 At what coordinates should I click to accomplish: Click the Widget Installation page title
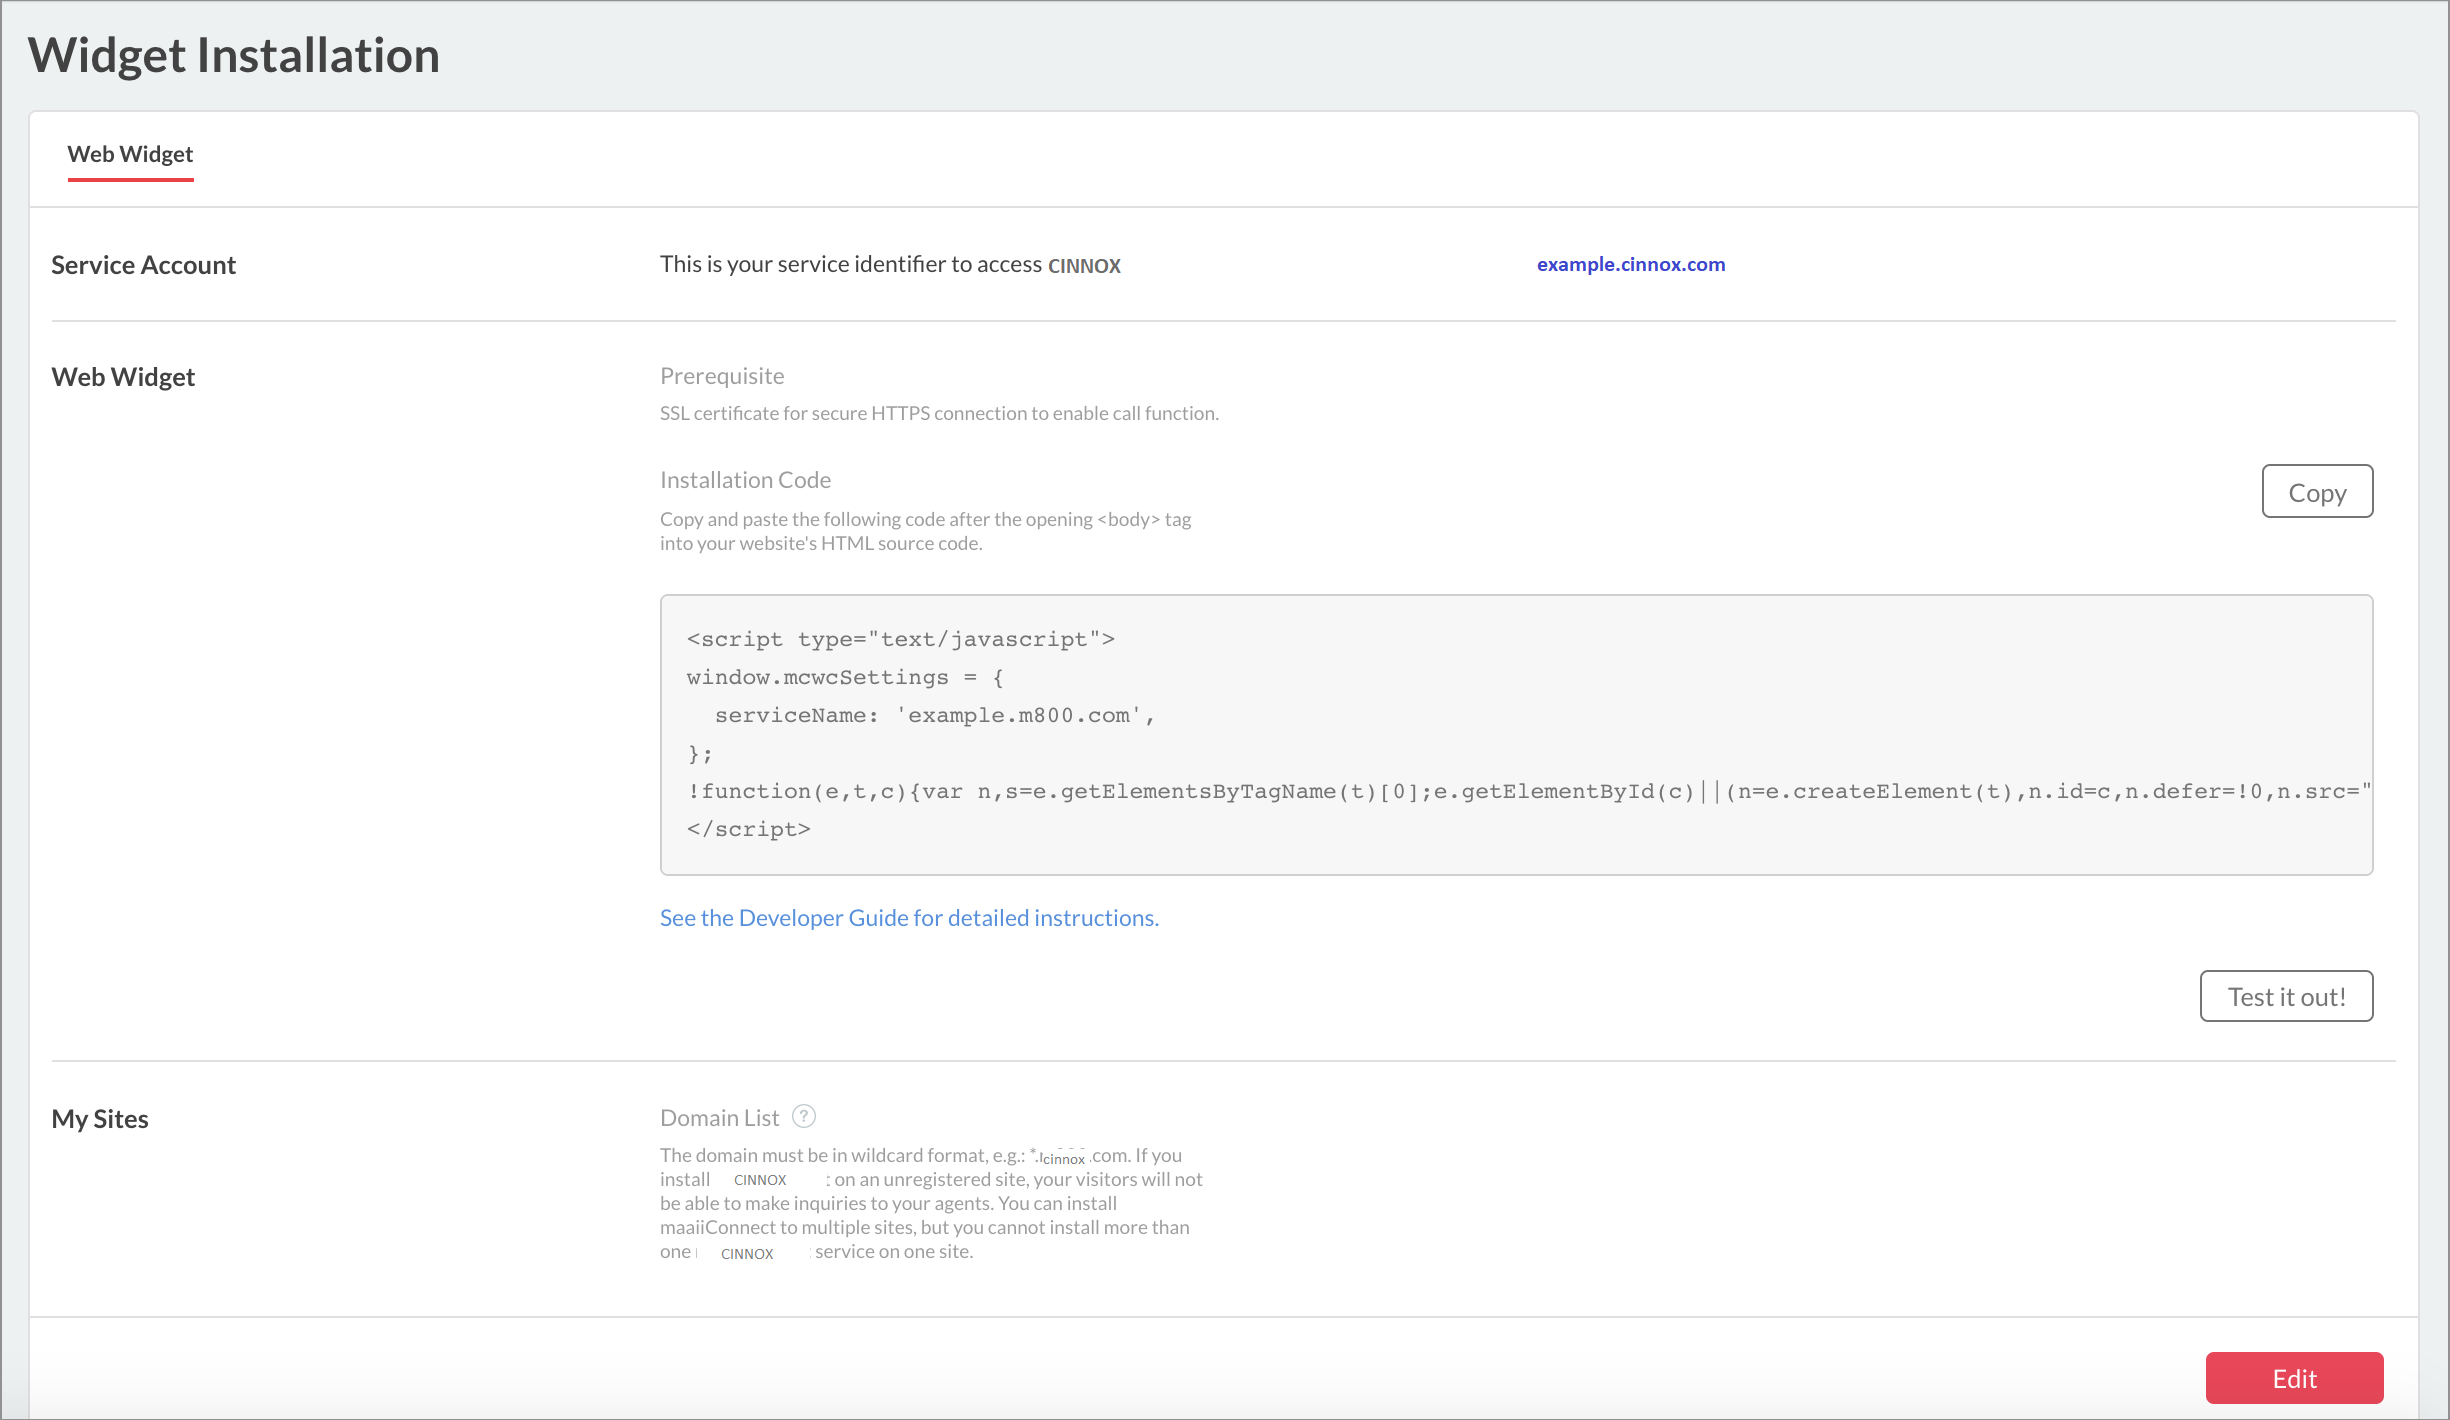(234, 55)
